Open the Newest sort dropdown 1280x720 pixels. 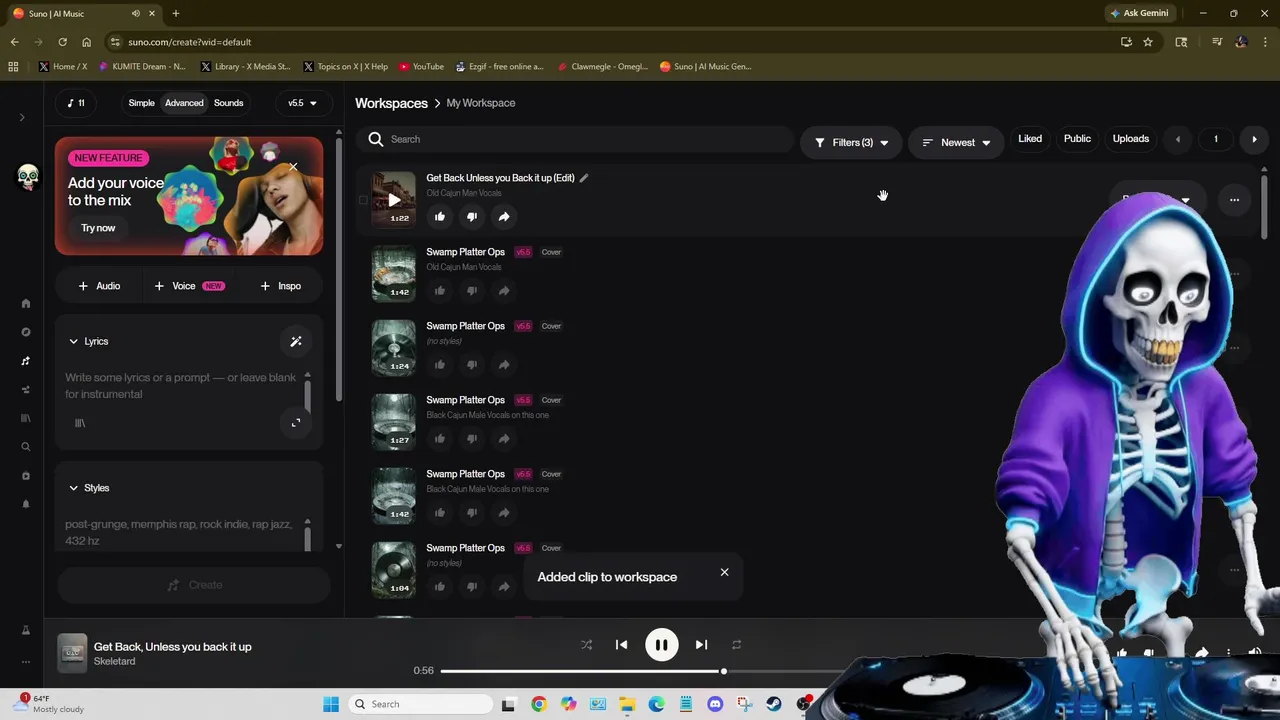pos(956,142)
